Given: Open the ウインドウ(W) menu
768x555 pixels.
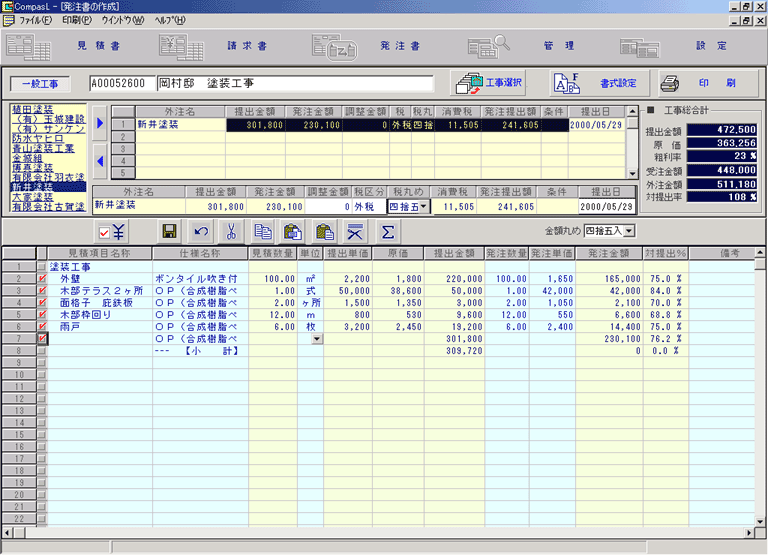Looking at the screenshot, I should [x=123, y=20].
